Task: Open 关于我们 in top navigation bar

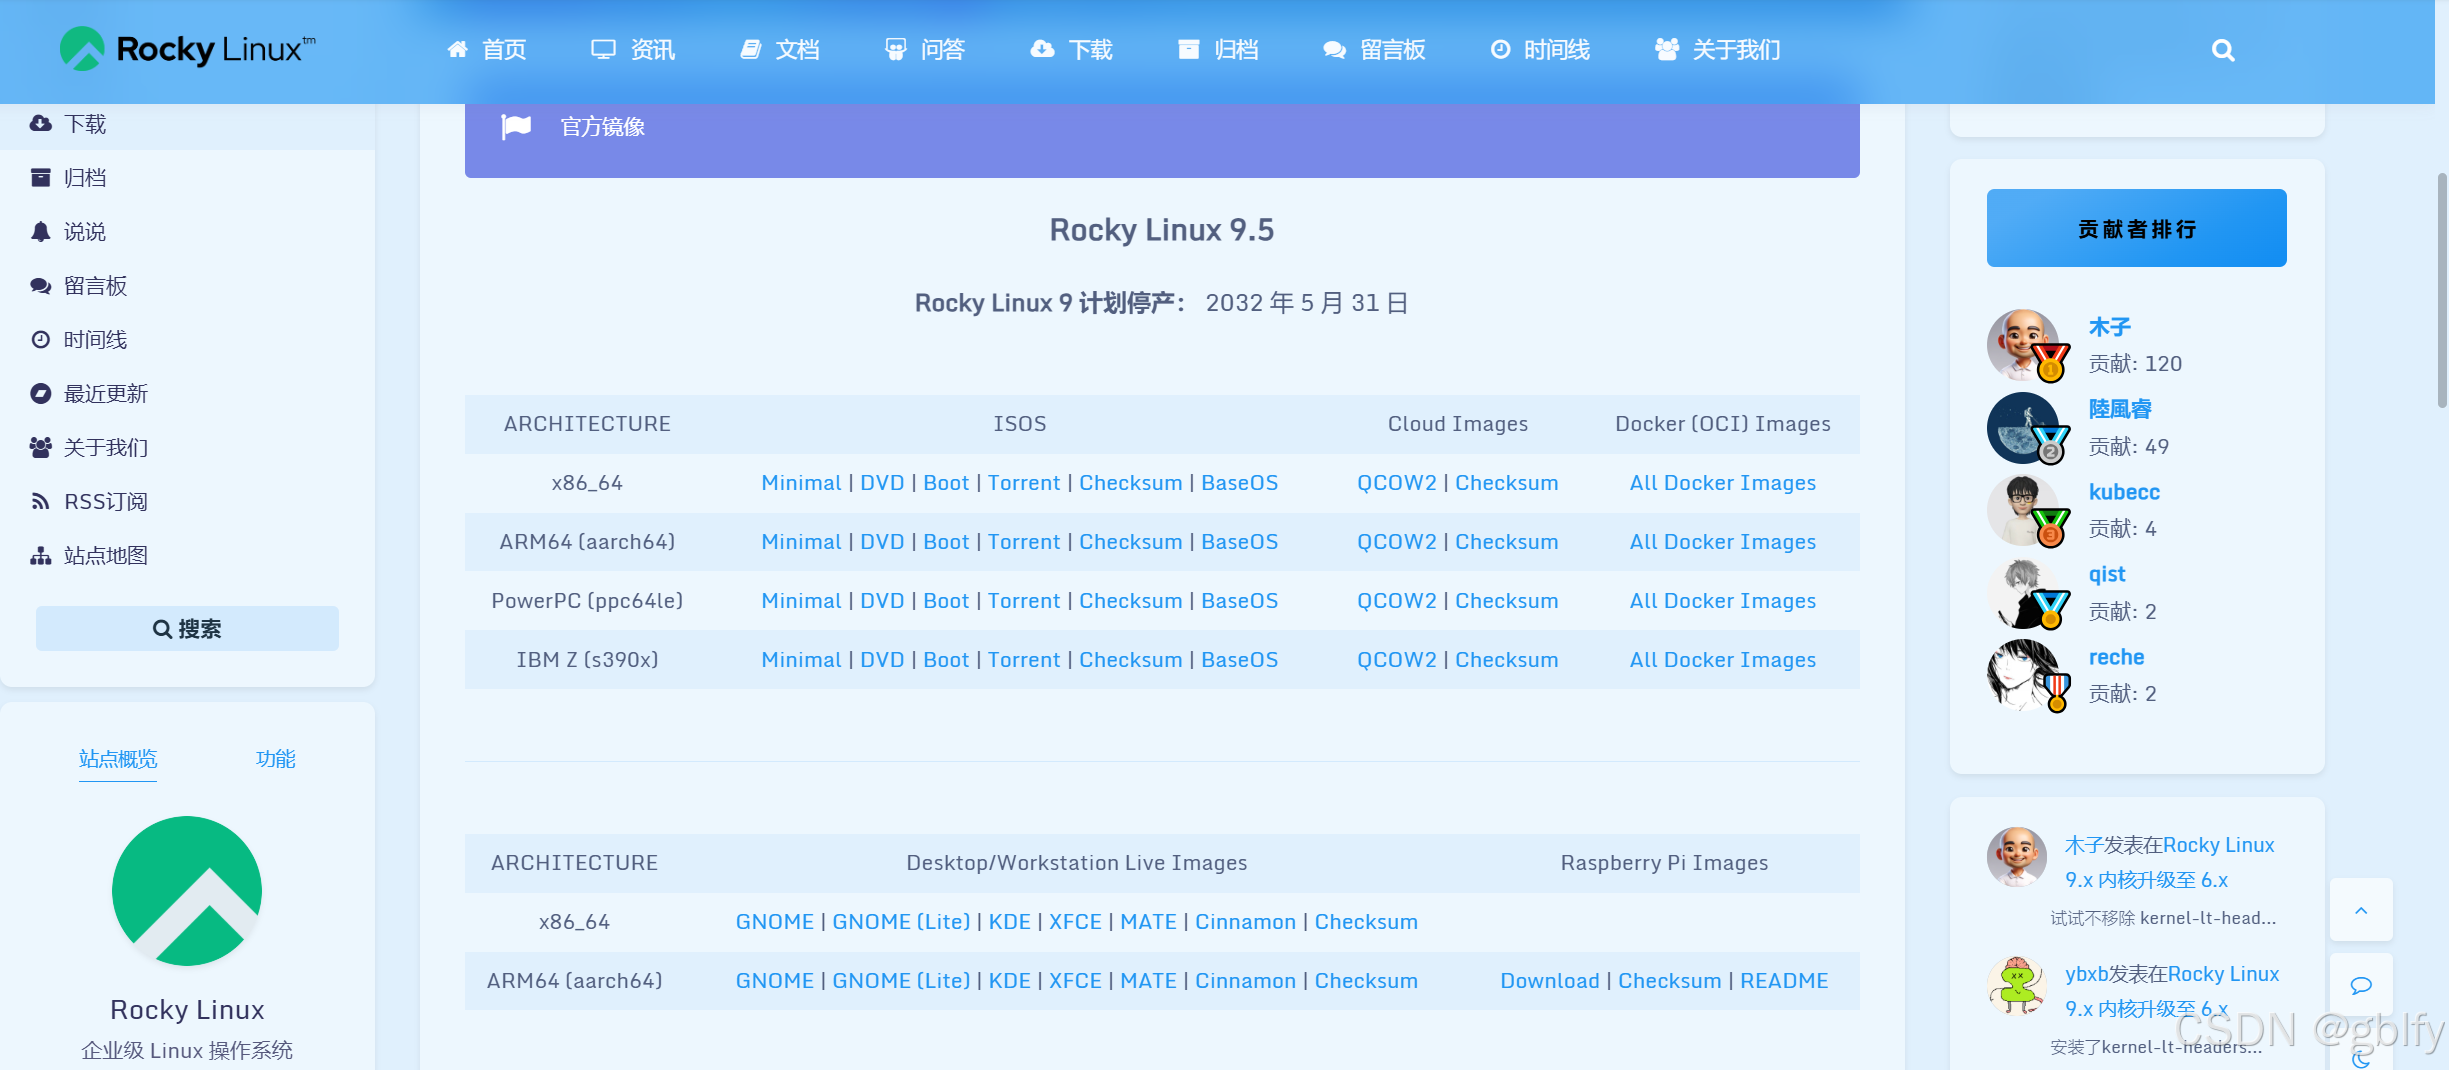Action: pyautogui.click(x=1717, y=50)
